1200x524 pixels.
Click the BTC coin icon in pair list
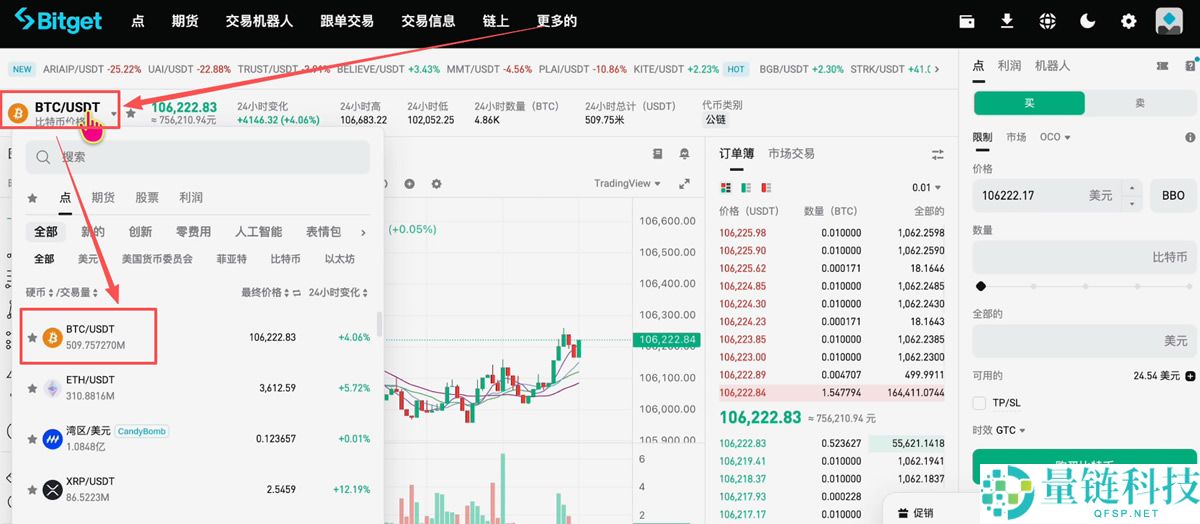point(52,337)
